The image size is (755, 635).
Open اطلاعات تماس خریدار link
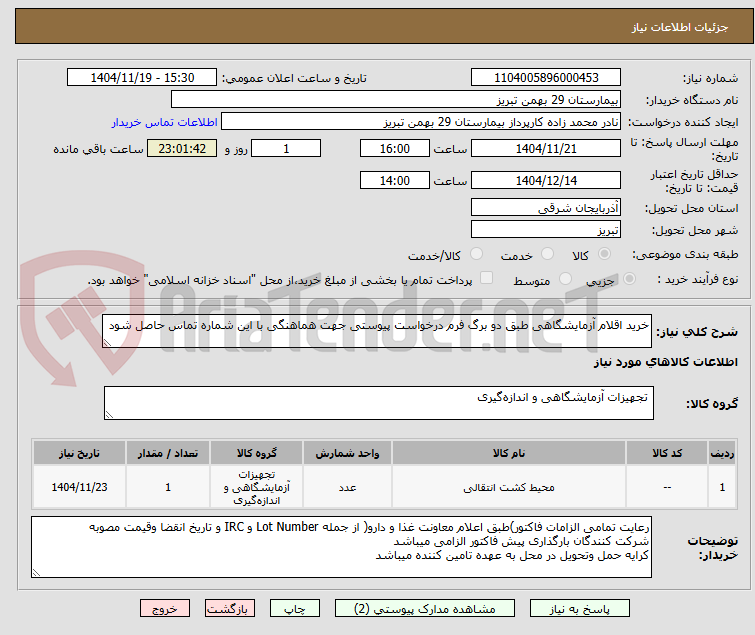tap(165, 122)
